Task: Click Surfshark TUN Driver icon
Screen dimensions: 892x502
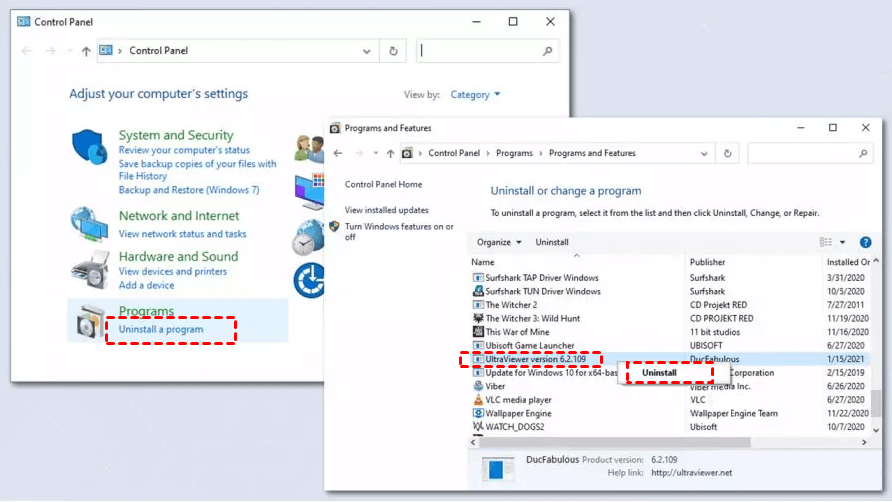Action: (478, 291)
